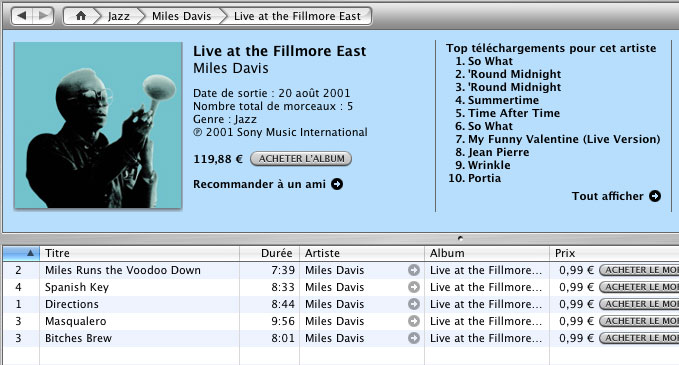The width and height of the screenshot is (679, 365).
Task: Sort by Durée column header
Action: coord(269,253)
